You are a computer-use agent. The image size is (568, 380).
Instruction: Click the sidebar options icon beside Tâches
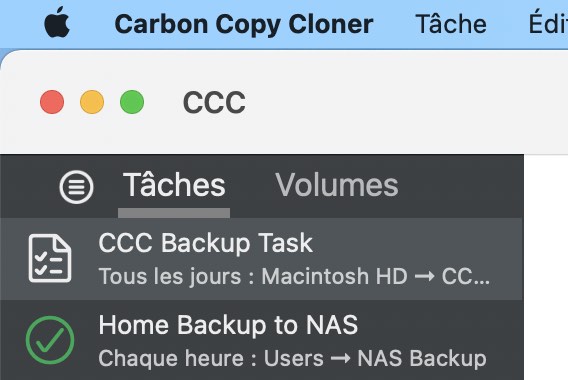point(76,187)
